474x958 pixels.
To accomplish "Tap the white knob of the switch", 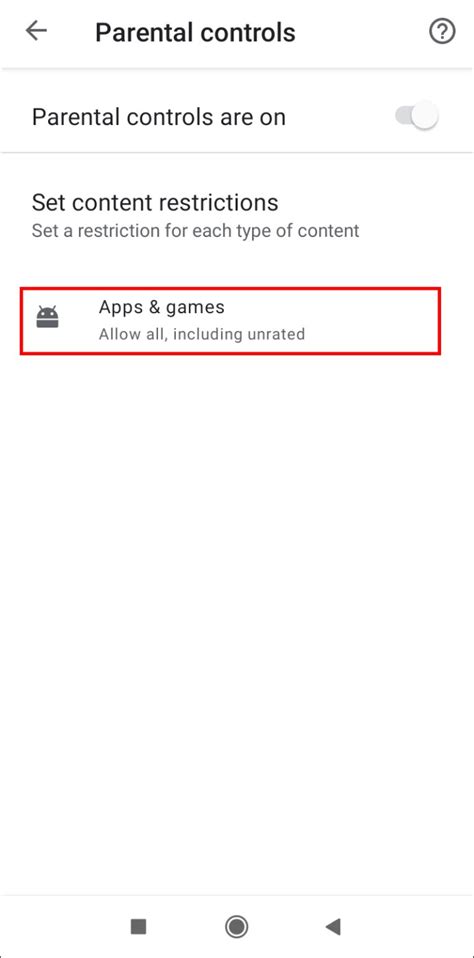I will coord(425,116).
